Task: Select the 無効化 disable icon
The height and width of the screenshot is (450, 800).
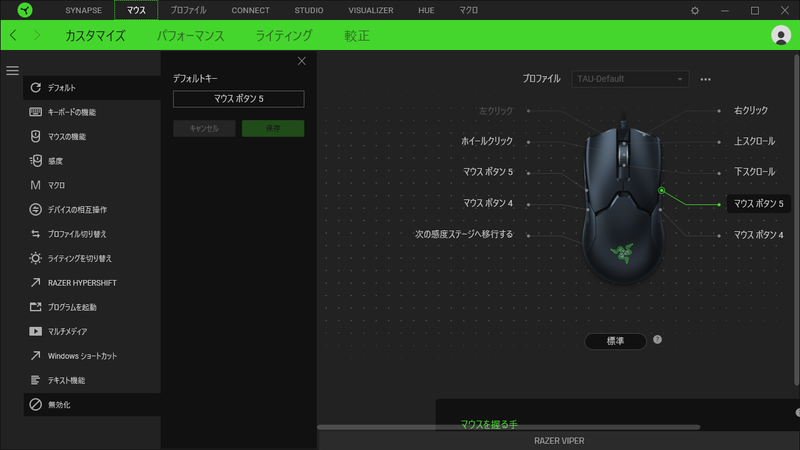Action: 35,405
